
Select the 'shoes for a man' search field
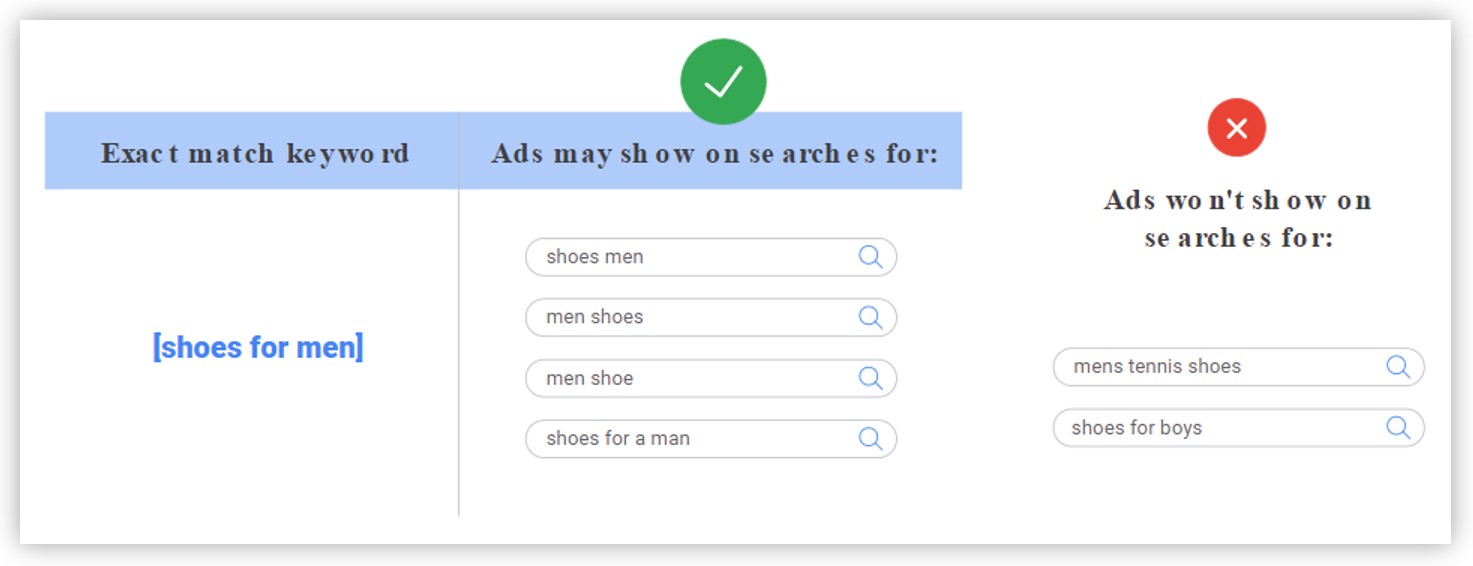pyautogui.click(x=711, y=438)
